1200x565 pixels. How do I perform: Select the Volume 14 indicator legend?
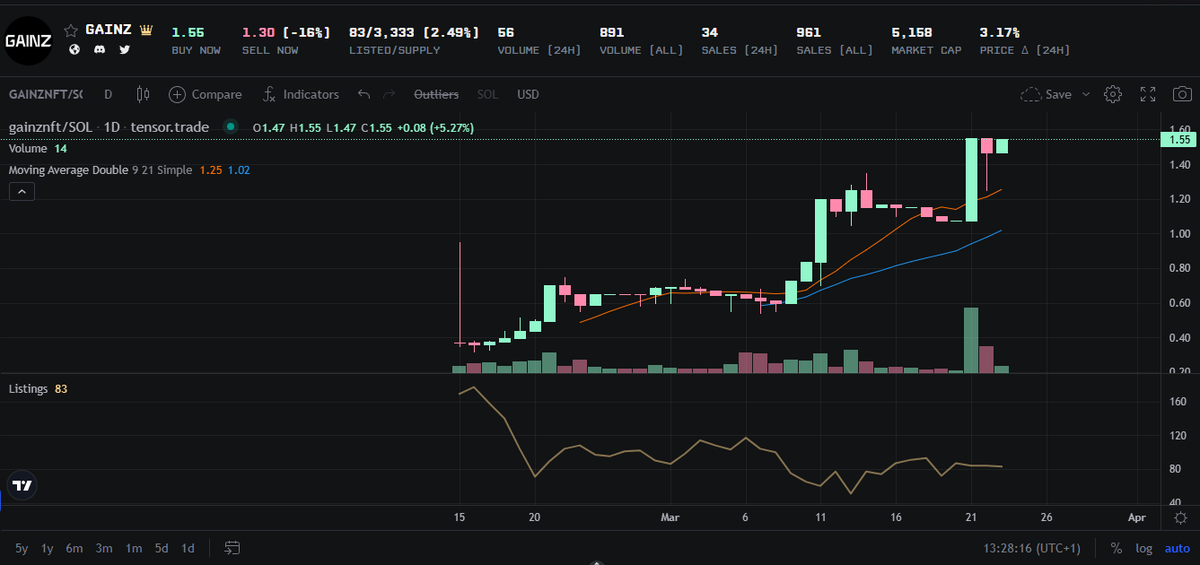point(37,148)
